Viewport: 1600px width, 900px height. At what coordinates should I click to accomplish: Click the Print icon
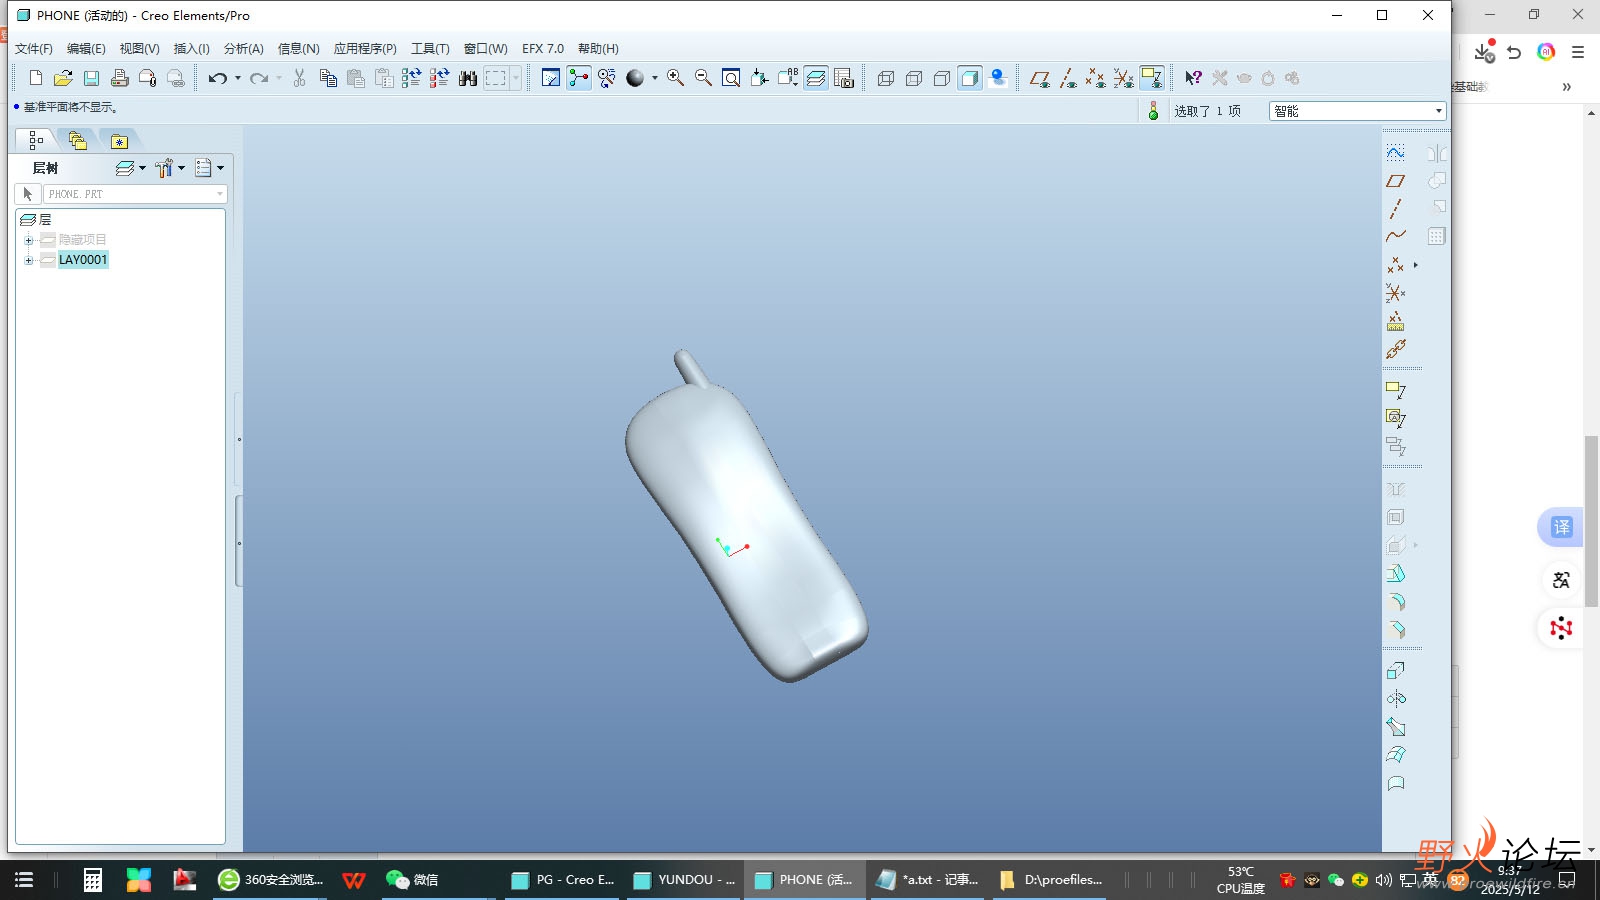(x=120, y=78)
